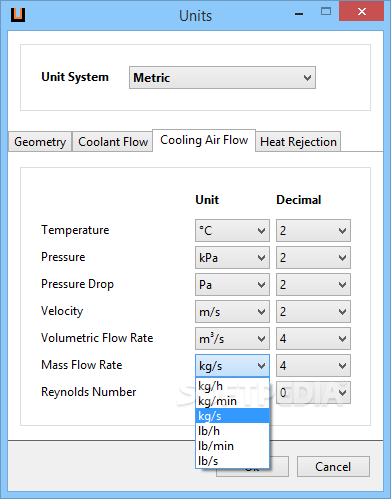Click the Unit System label

[75, 77]
